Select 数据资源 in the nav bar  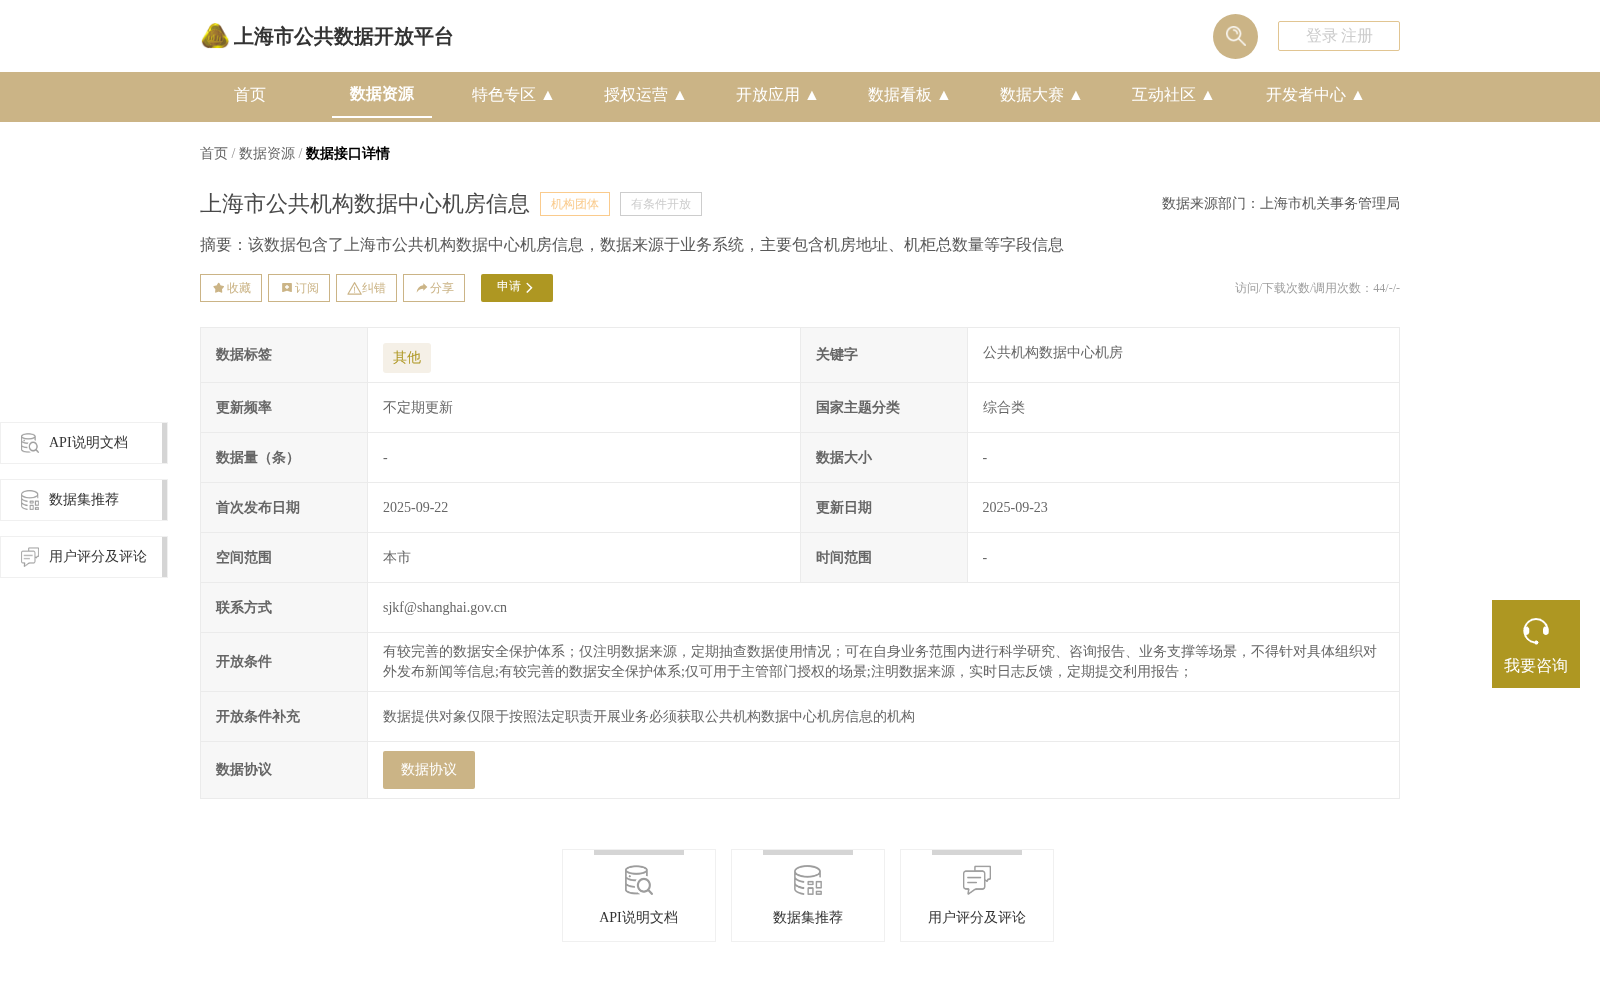click(x=382, y=94)
